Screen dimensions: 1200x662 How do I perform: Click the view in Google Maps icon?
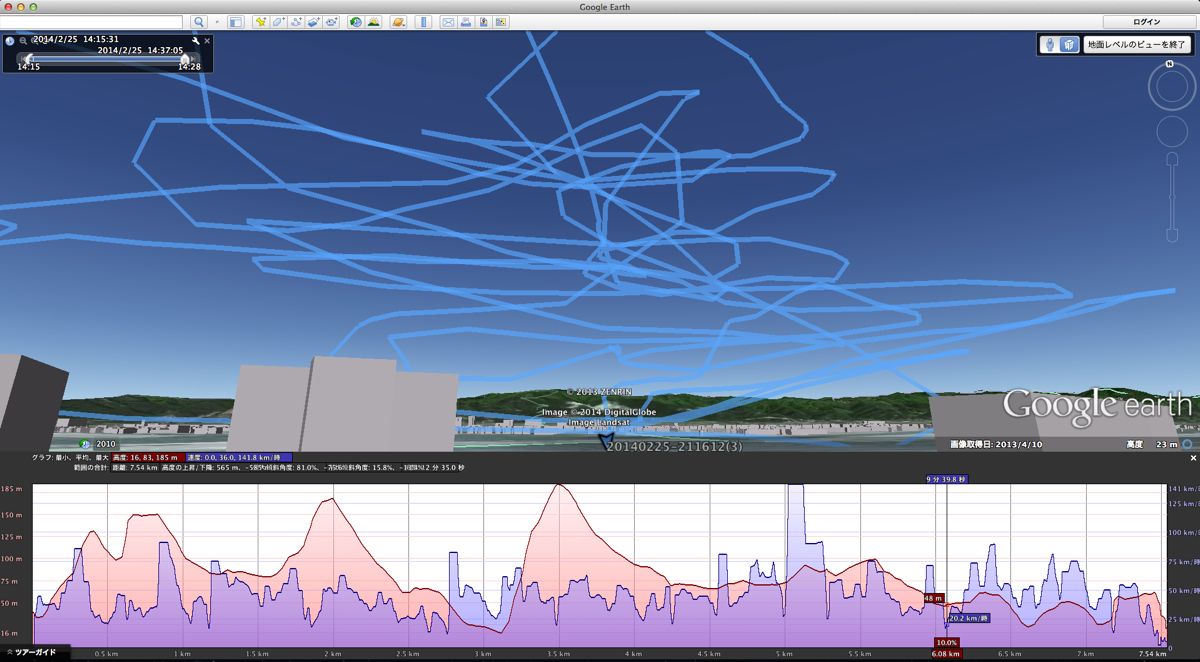point(501,22)
